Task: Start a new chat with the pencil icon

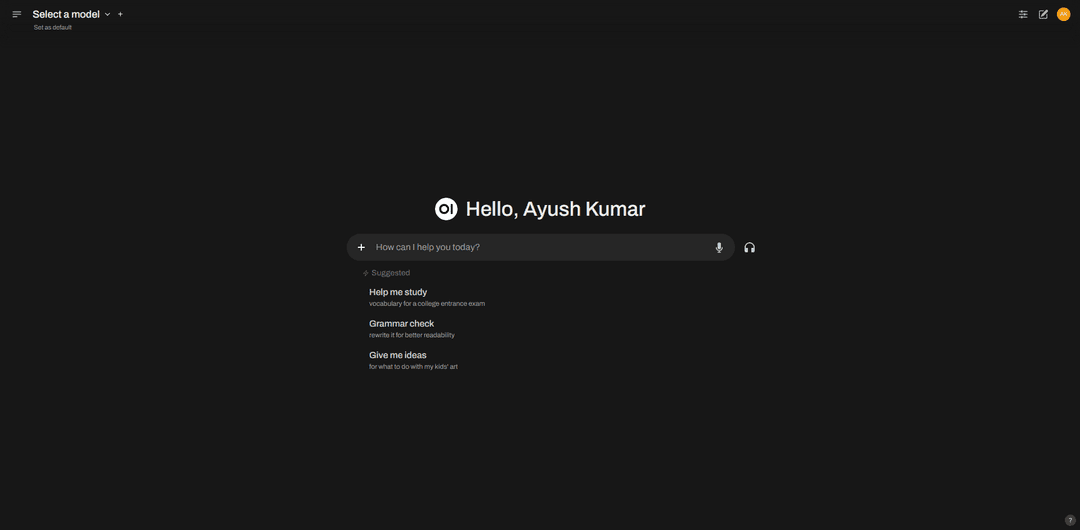Action: click(1043, 14)
